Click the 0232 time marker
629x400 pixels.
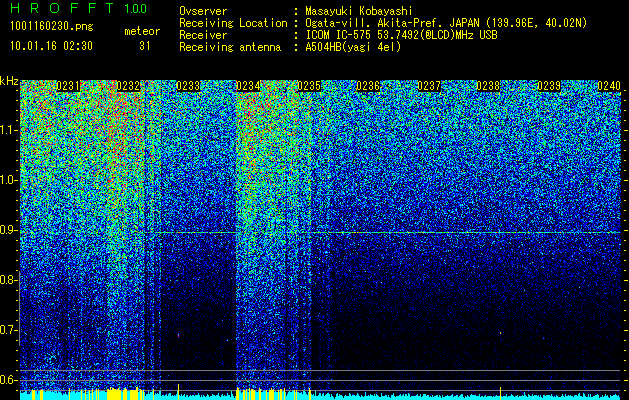[x=128, y=86]
